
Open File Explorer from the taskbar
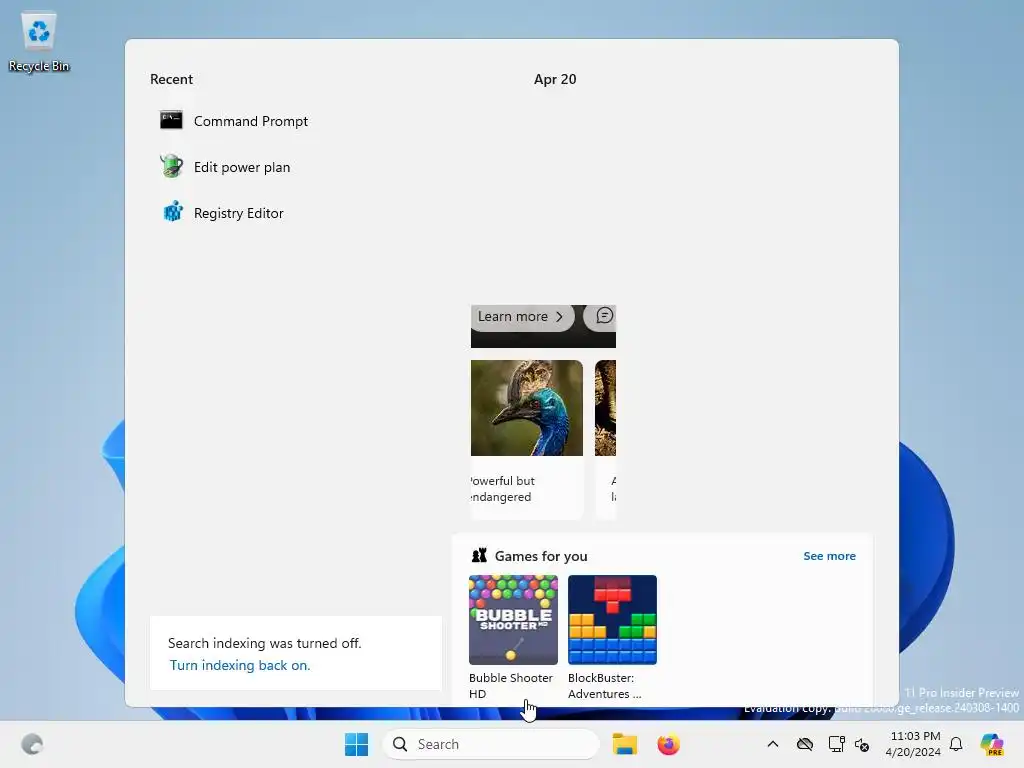pyautogui.click(x=624, y=744)
